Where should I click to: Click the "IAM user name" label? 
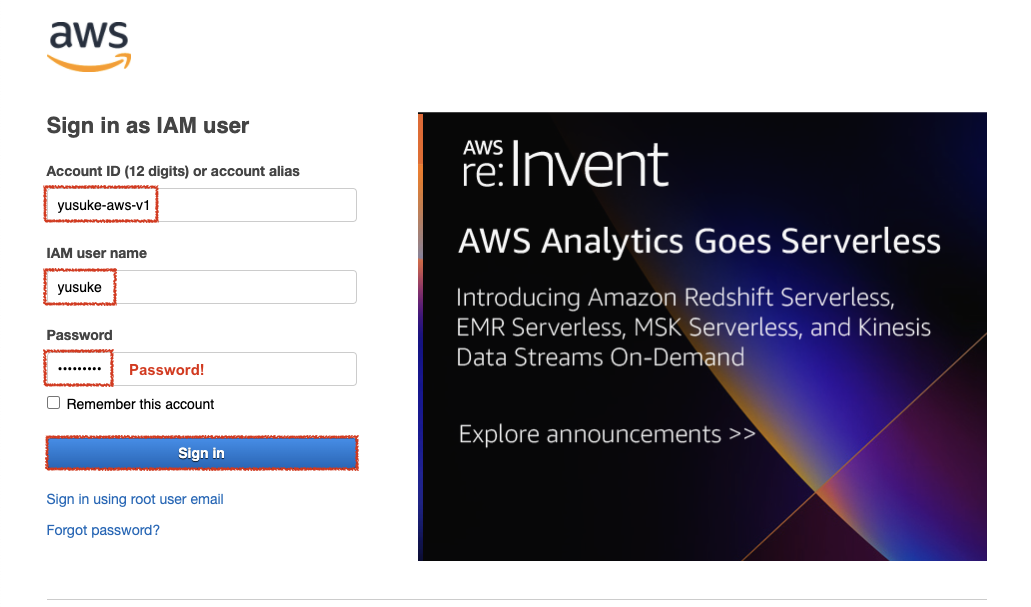pos(97,253)
